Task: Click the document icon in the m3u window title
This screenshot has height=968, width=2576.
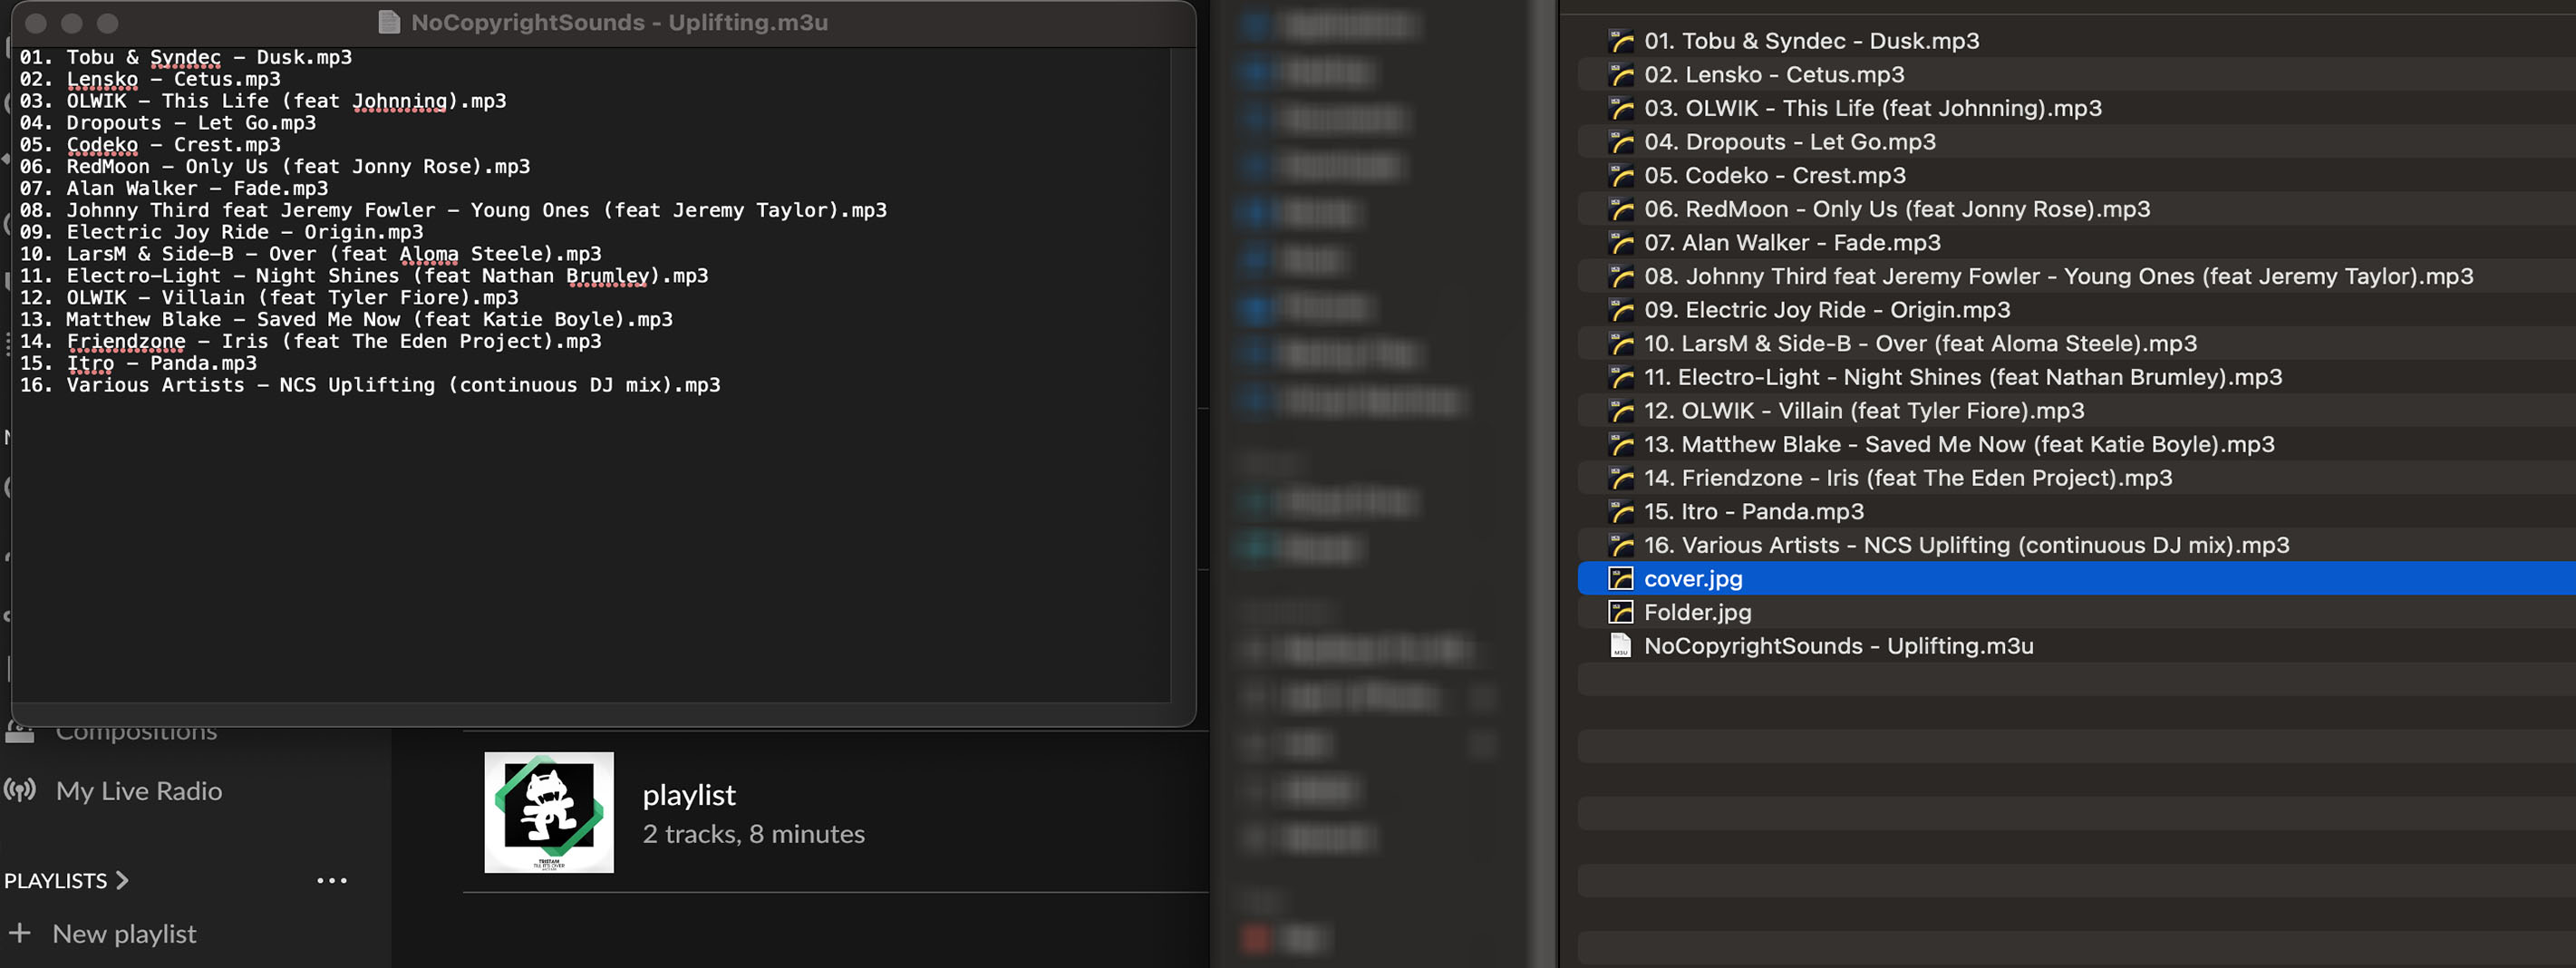Action: point(389,22)
